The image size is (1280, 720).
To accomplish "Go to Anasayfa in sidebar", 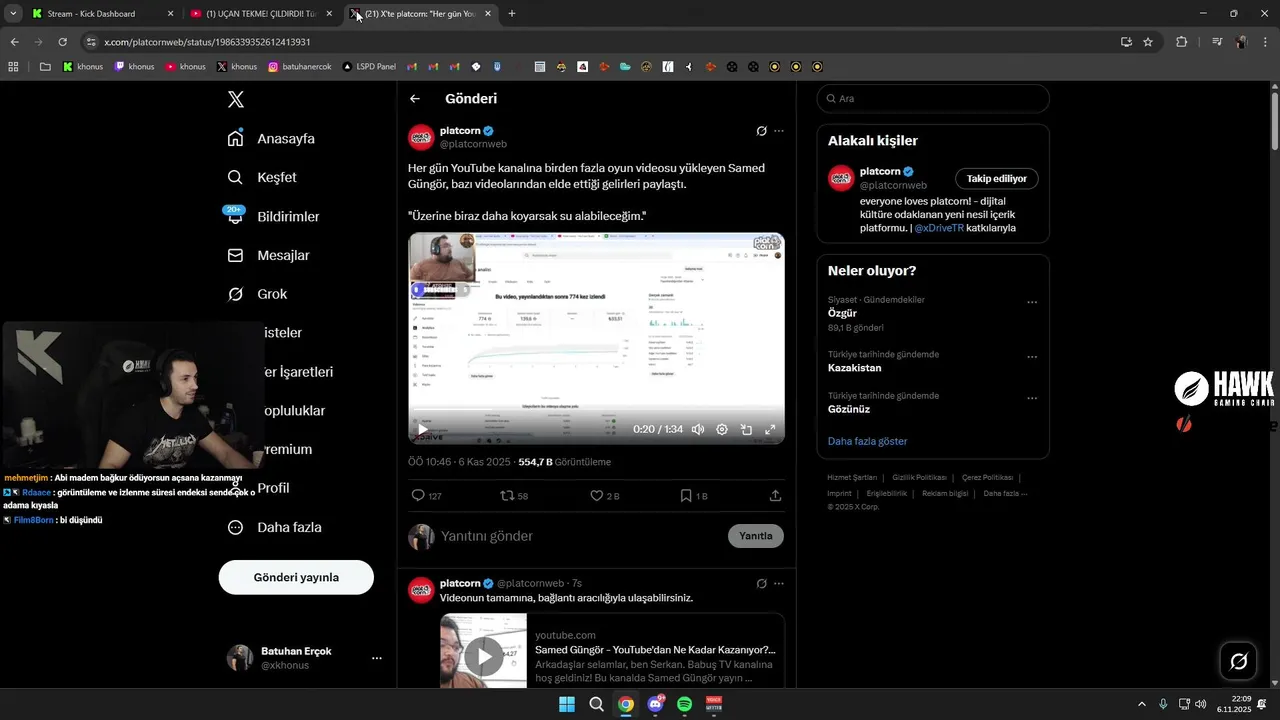I will 271,138.
